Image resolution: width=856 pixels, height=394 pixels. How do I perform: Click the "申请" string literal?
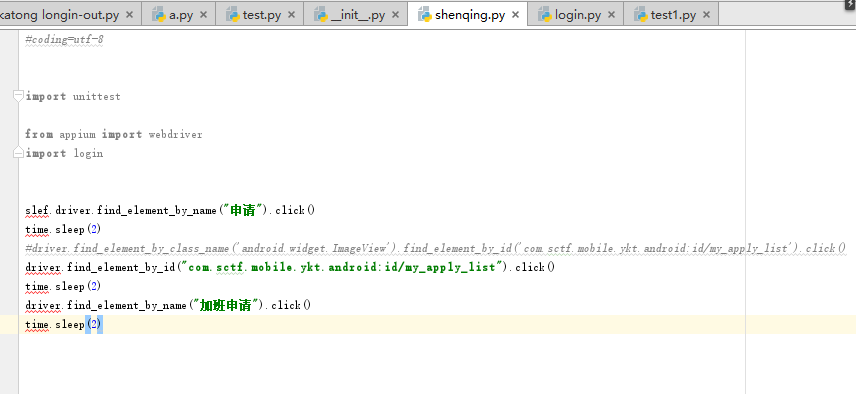click(242, 210)
